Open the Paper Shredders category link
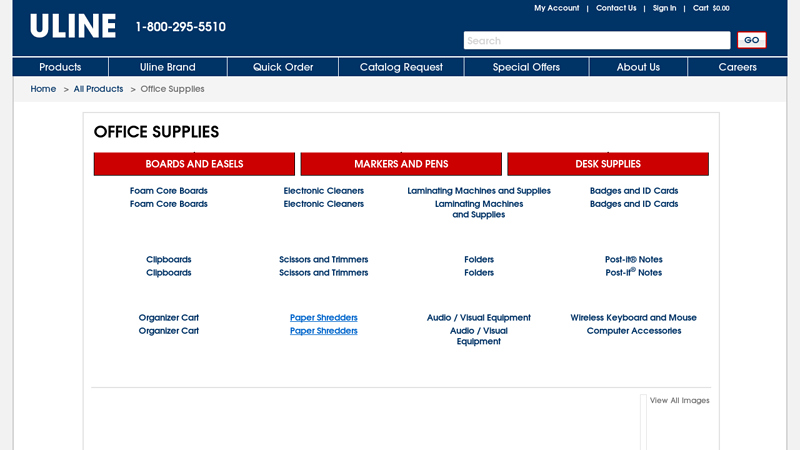 (323, 318)
